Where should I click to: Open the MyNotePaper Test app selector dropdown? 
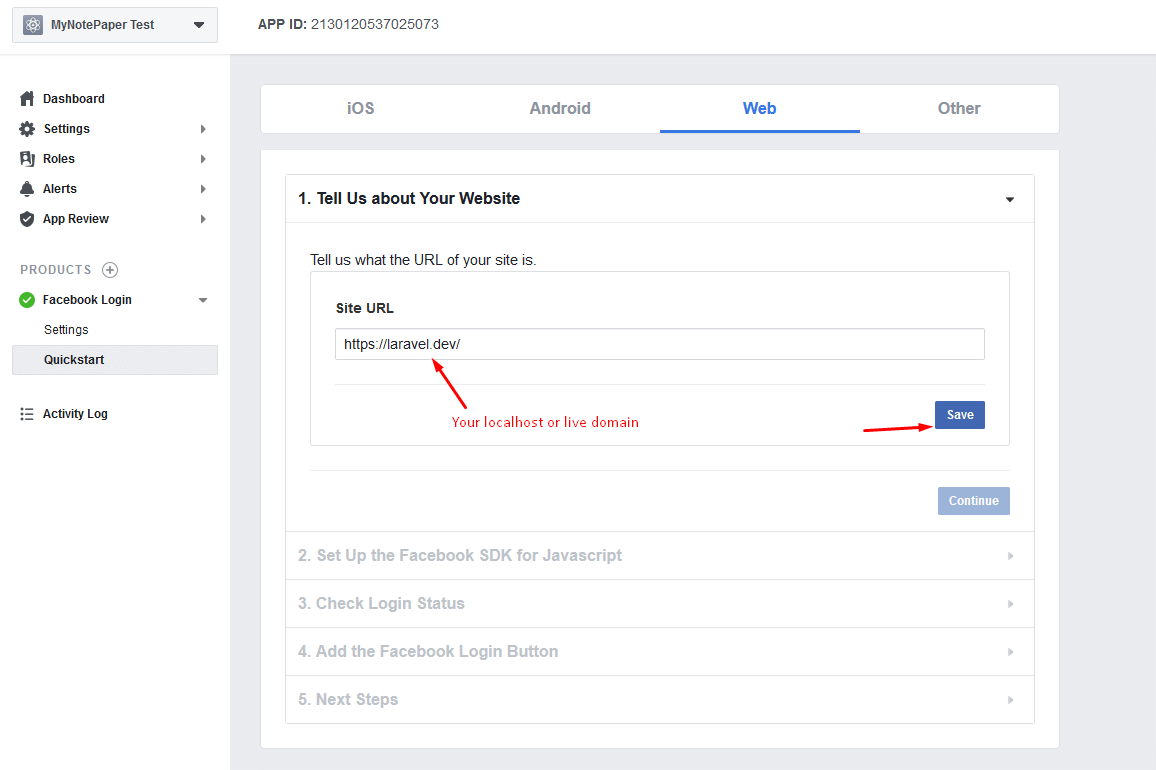point(115,25)
